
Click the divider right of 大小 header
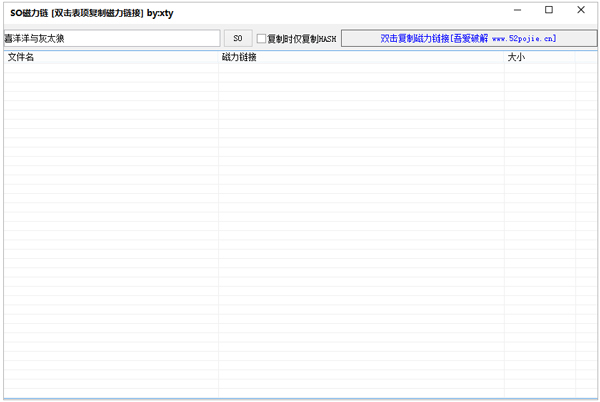click(x=575, y=57)
